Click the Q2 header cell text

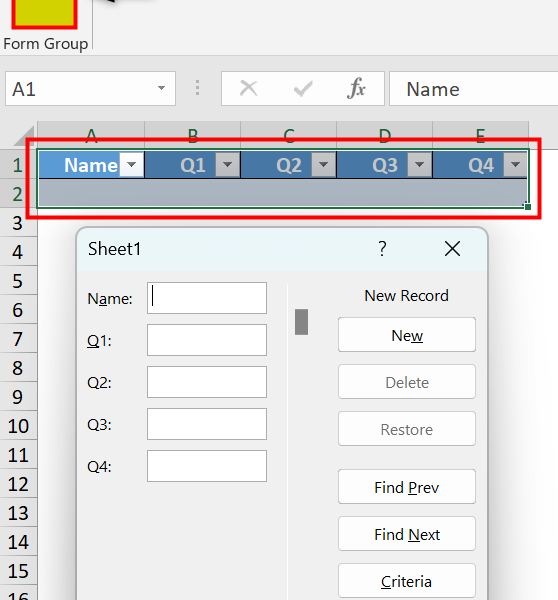point(289,166)
